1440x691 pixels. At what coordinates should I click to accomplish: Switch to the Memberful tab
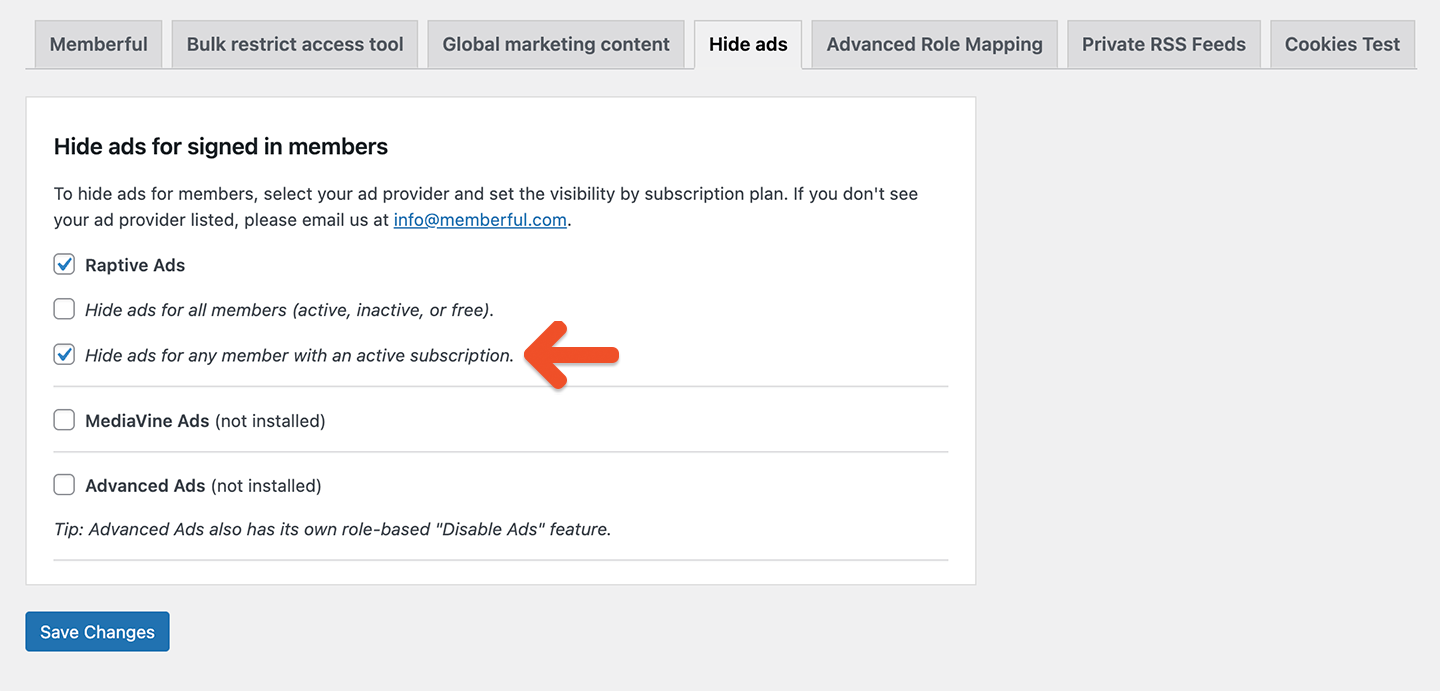point(97,44)
